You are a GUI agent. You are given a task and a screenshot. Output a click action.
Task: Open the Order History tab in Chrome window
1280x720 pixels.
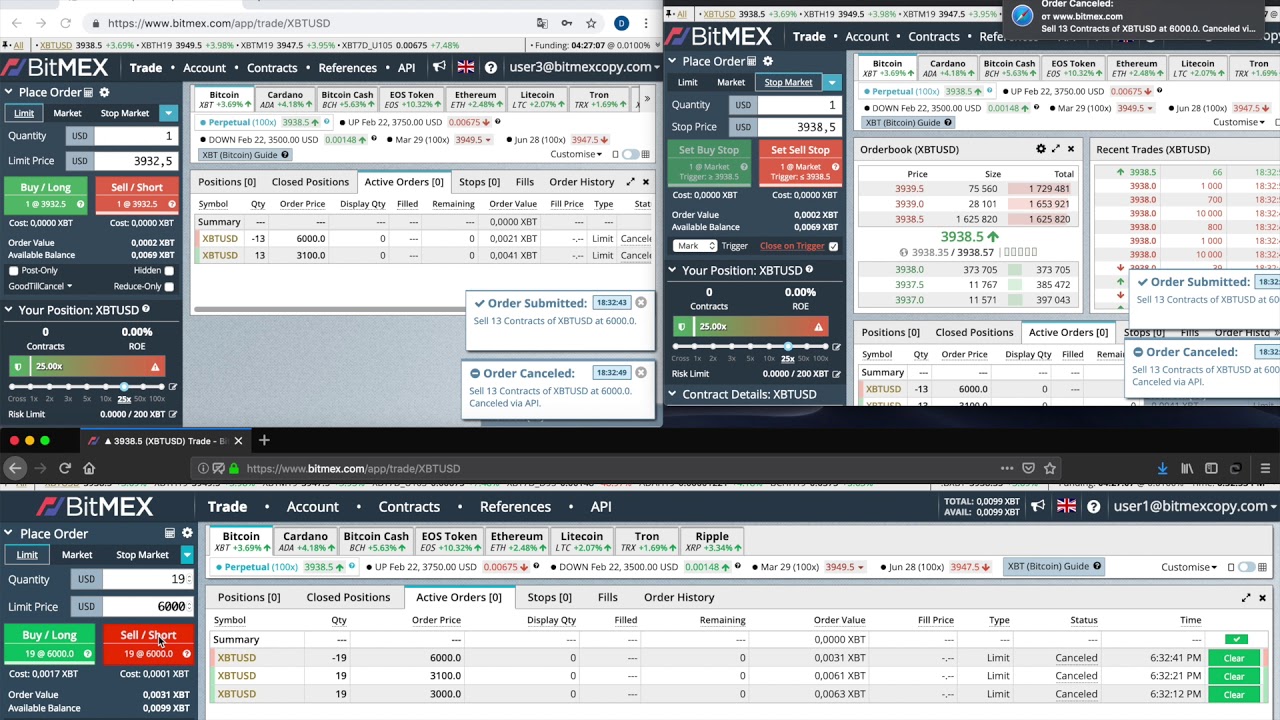pos(581,182)
